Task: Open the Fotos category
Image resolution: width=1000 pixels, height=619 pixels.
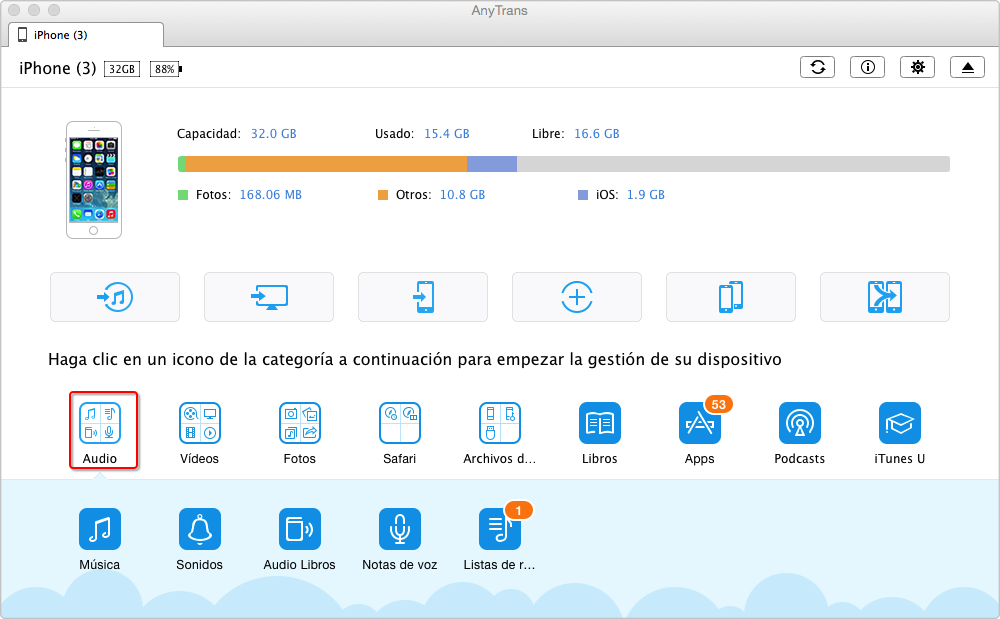Action: [300, 423]
